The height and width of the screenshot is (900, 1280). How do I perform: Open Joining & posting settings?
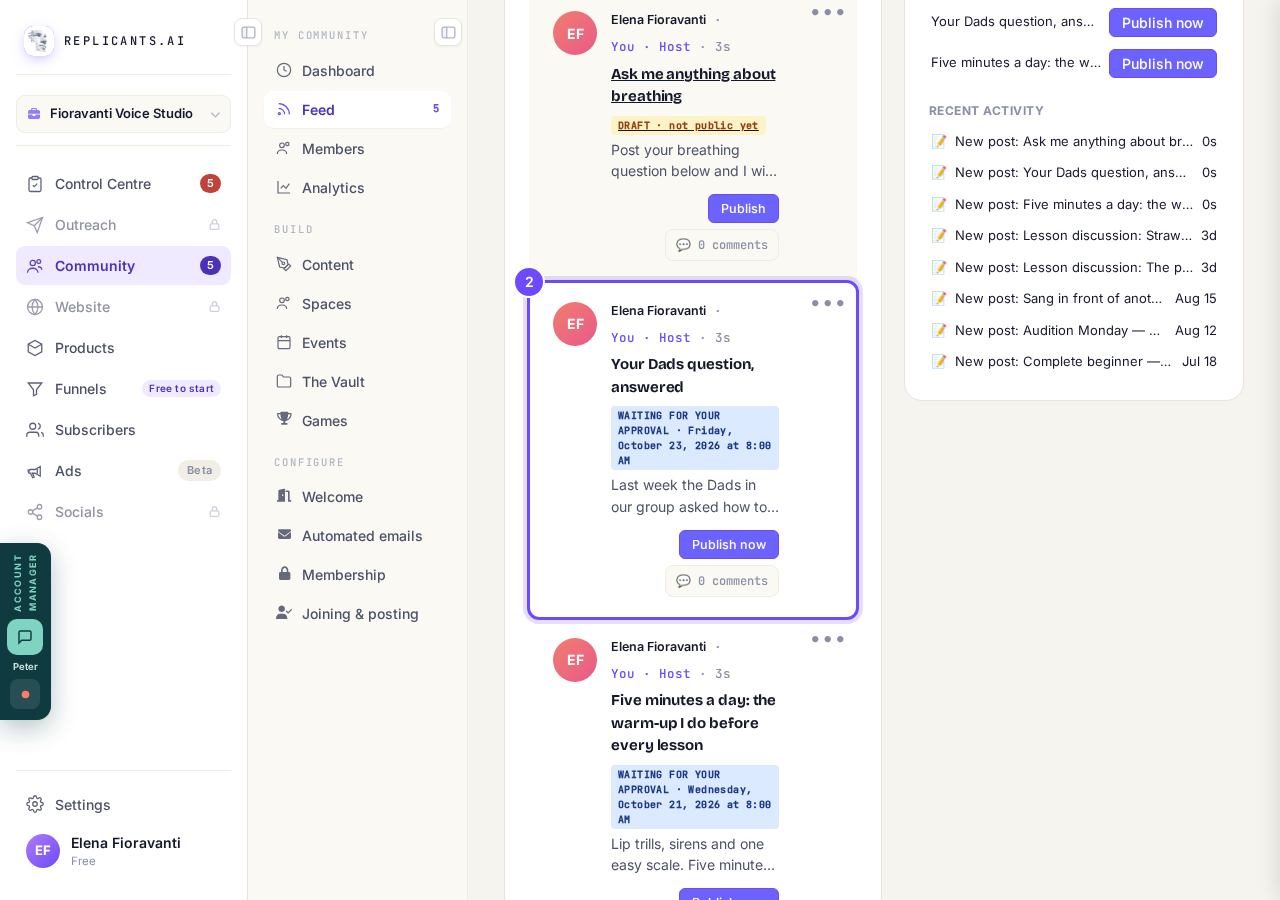(x=357, y=613)
